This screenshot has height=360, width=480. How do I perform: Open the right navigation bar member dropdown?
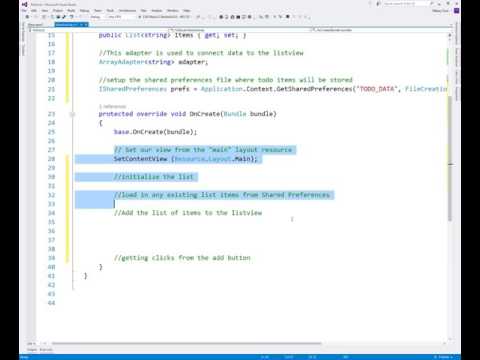coord(382,30)
